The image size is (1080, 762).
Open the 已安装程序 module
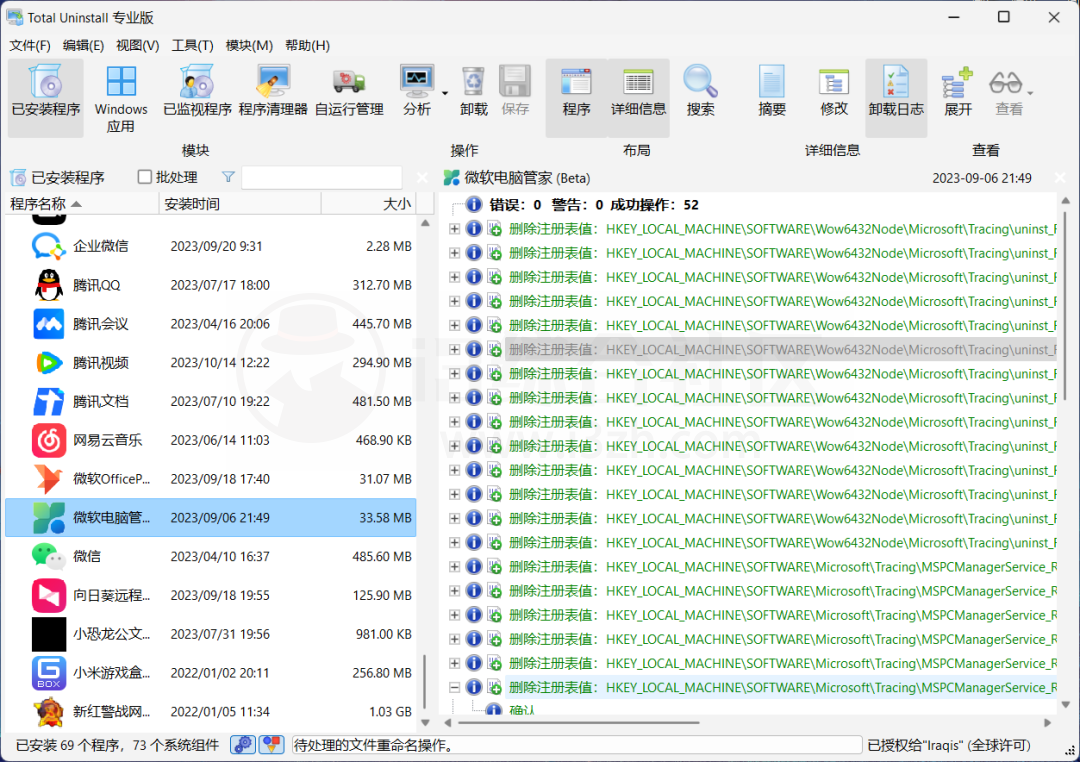46,97
